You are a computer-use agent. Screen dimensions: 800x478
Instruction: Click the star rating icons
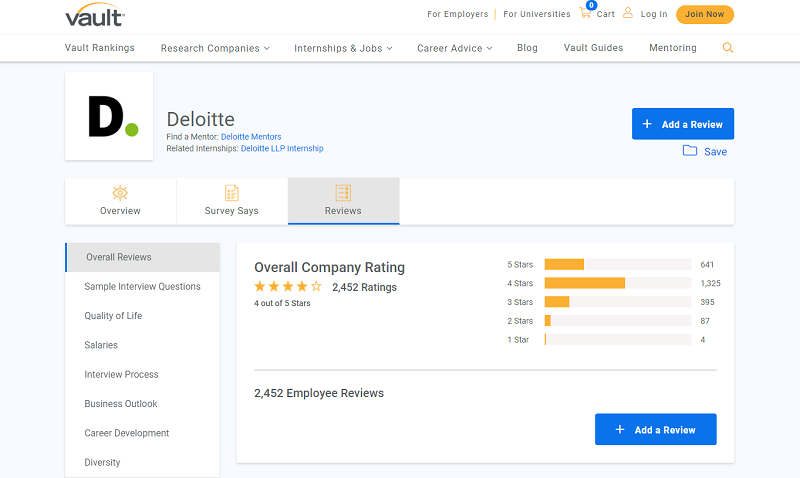288,286
